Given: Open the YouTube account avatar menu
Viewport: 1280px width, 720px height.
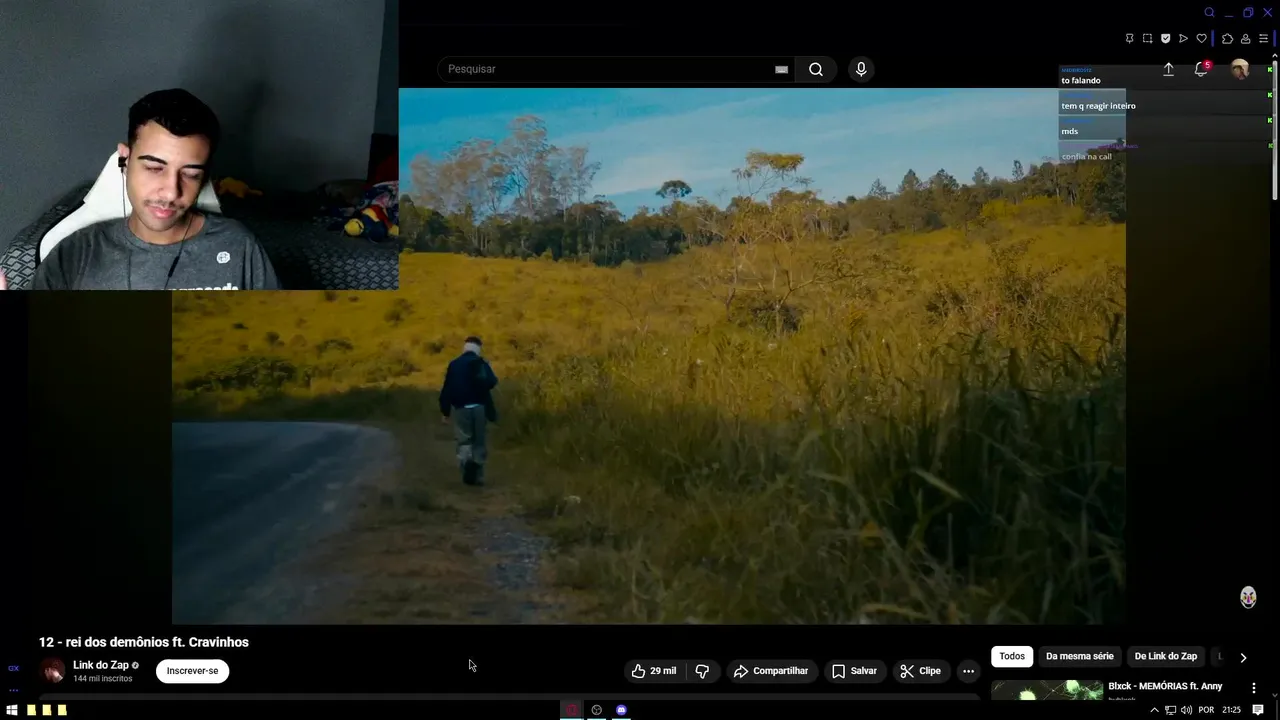Looking at the screenshot, I should 1240,69.
